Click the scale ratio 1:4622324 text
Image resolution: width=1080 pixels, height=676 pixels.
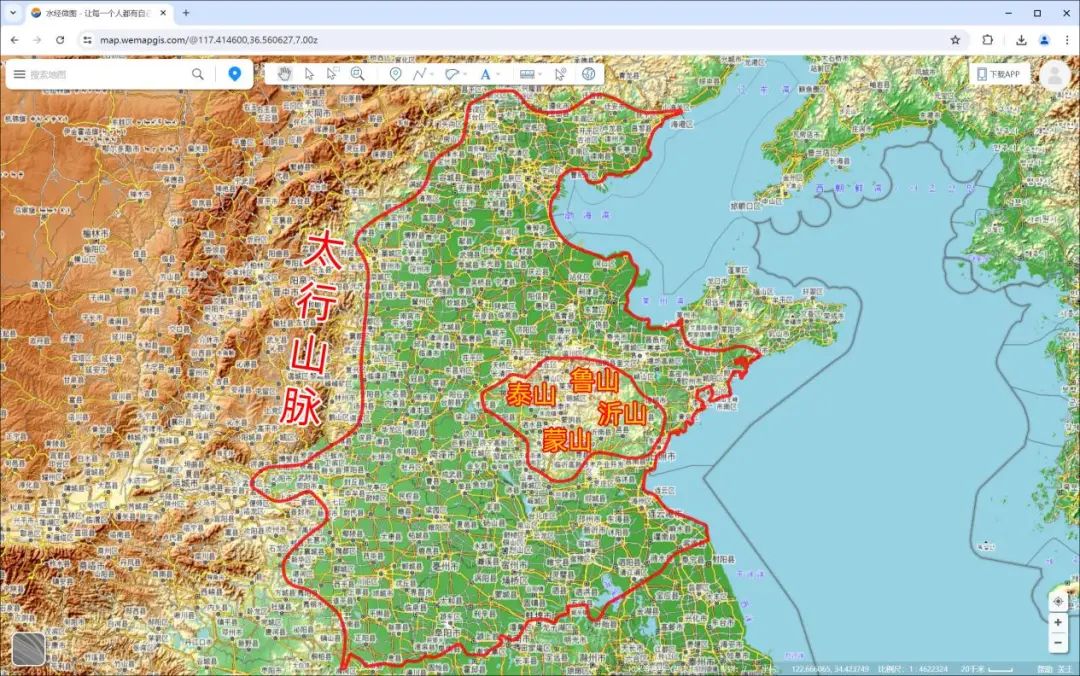tap(912, 669)
